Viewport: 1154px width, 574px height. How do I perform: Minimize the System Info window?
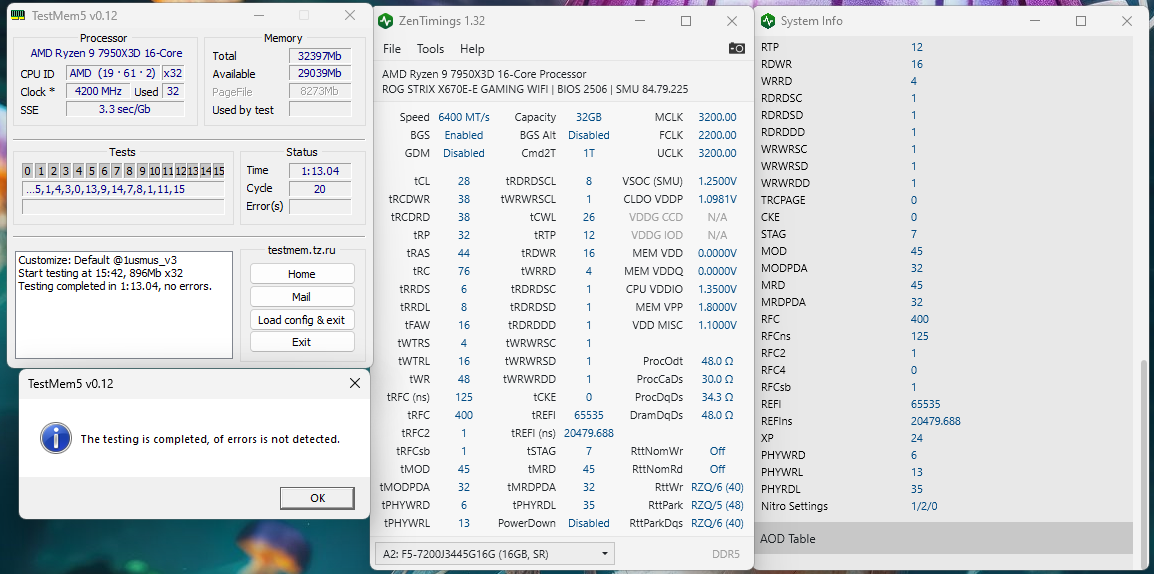click(x=1035, y=21)
